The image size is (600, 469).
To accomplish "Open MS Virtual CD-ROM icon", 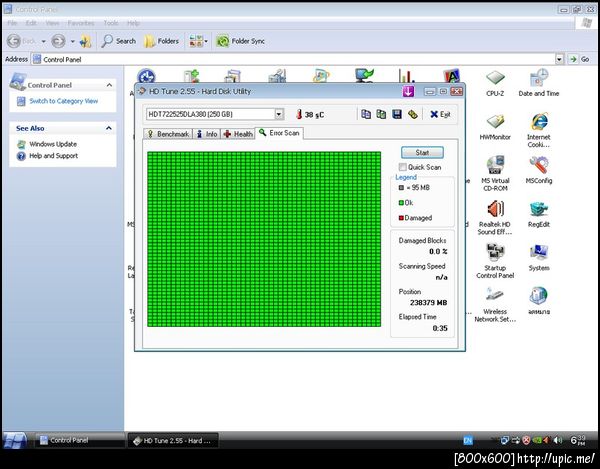I will pos(495,174).
